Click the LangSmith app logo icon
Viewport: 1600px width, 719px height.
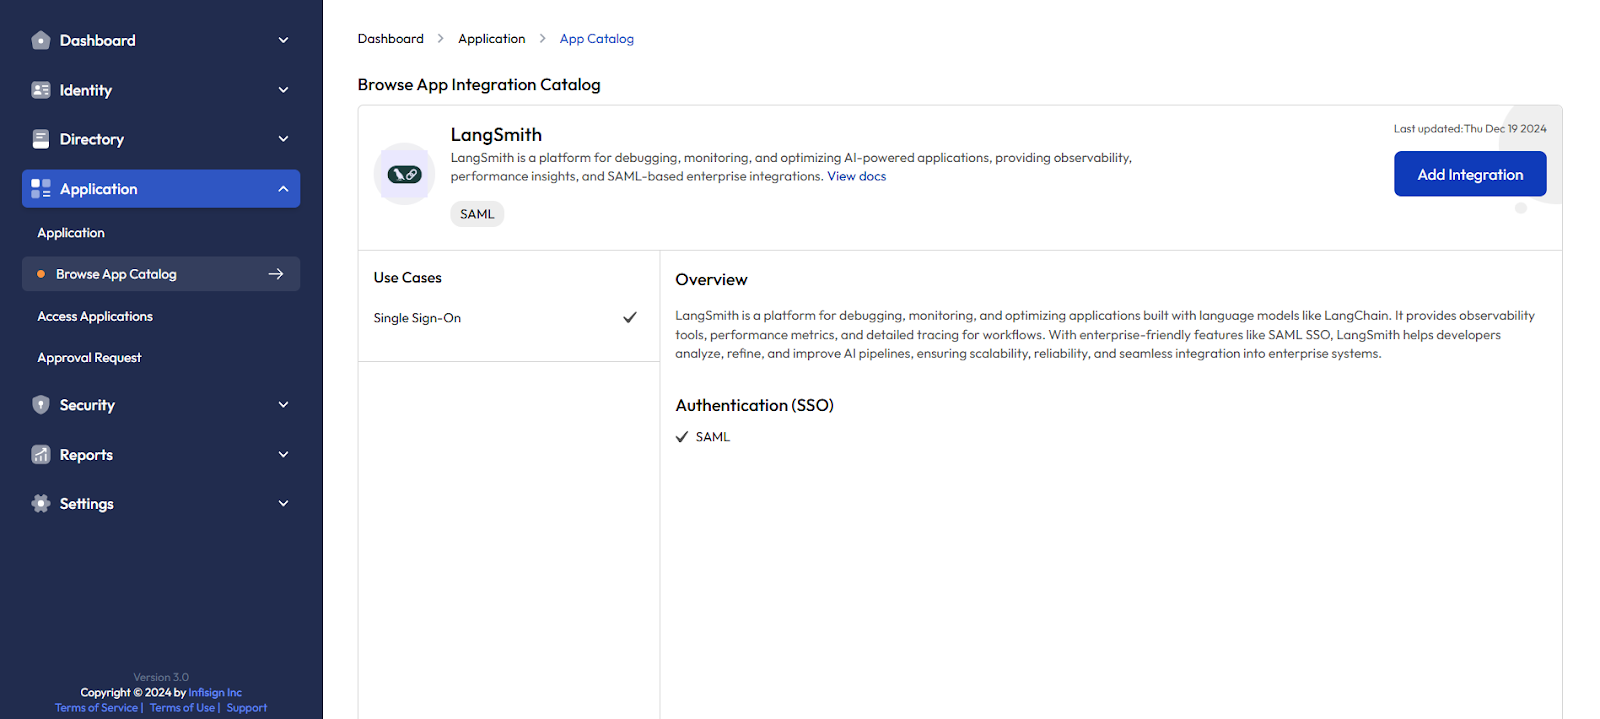tap(404, 174)
